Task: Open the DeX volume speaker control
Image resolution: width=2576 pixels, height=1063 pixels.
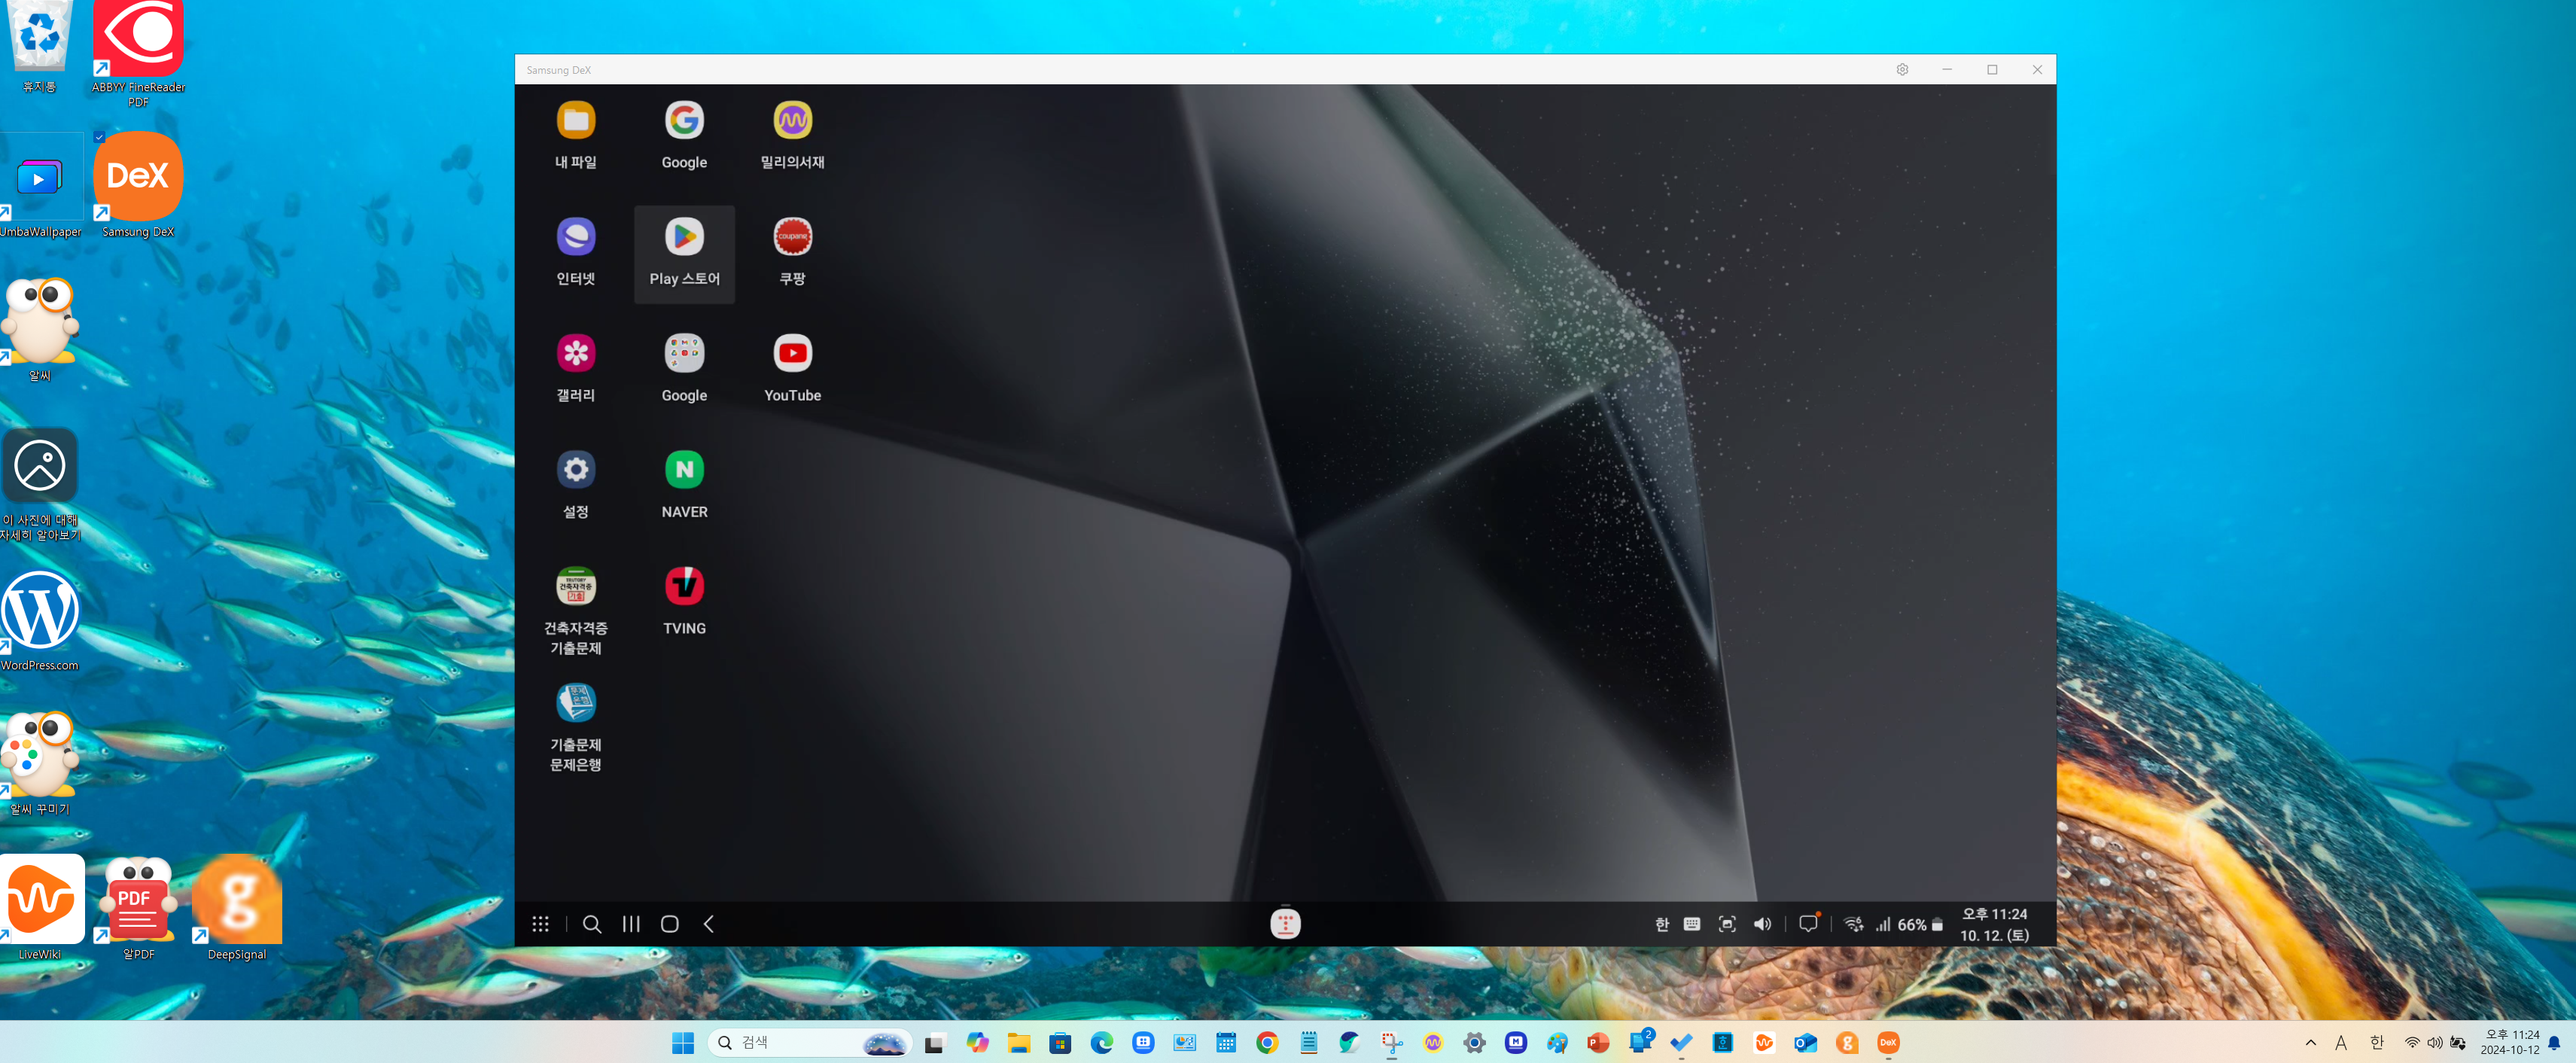Action: click(x=1762, y=924)
